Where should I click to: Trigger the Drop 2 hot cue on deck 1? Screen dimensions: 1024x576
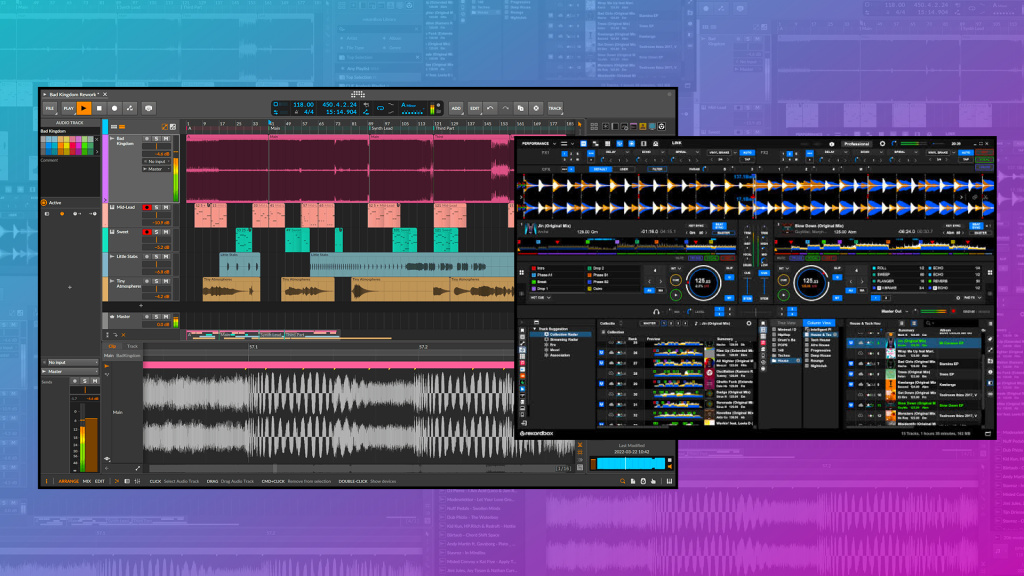612,268
